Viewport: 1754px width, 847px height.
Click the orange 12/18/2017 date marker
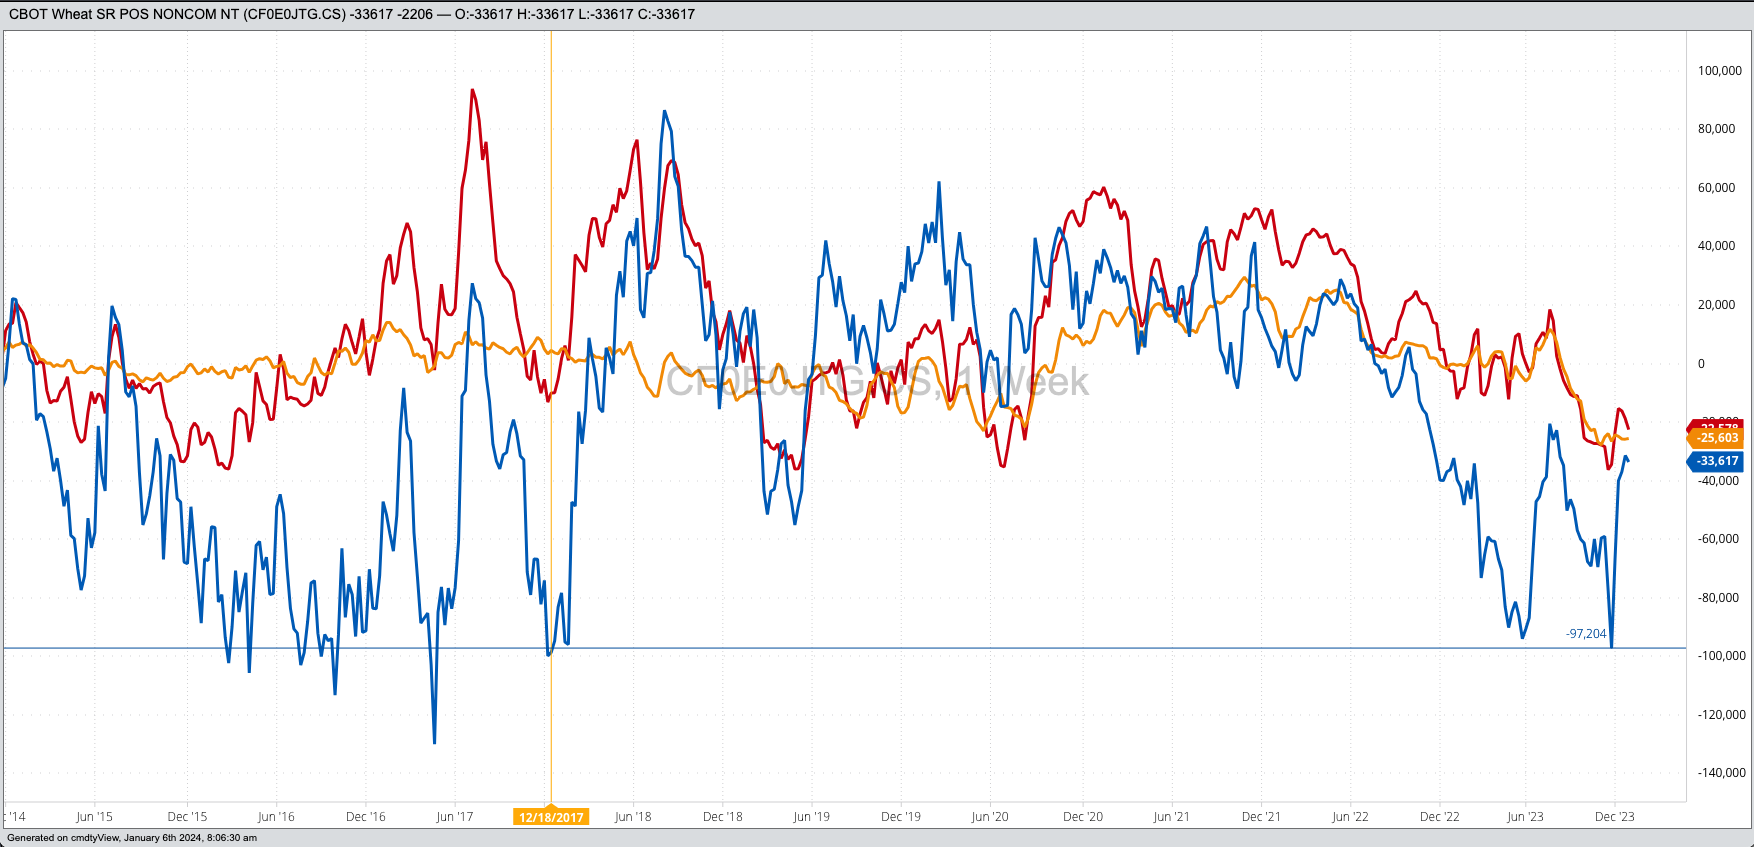[551, 817]
